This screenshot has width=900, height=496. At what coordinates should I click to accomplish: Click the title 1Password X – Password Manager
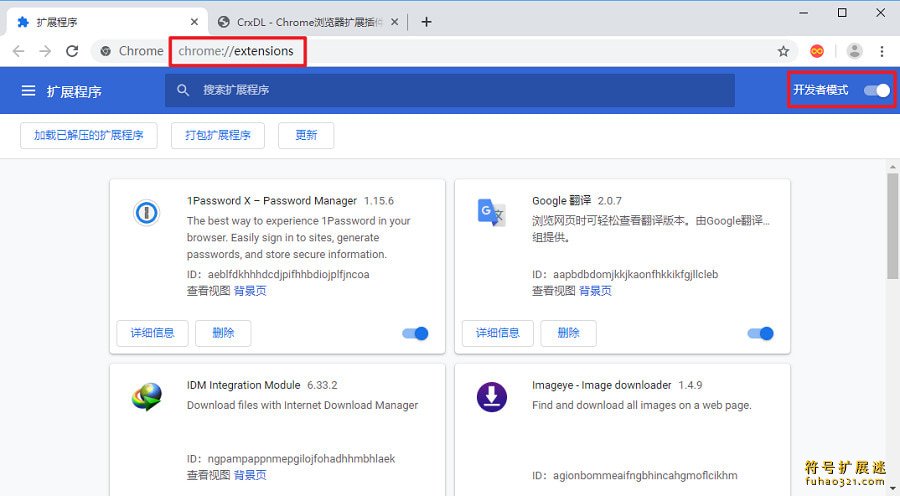coord(271,201)
